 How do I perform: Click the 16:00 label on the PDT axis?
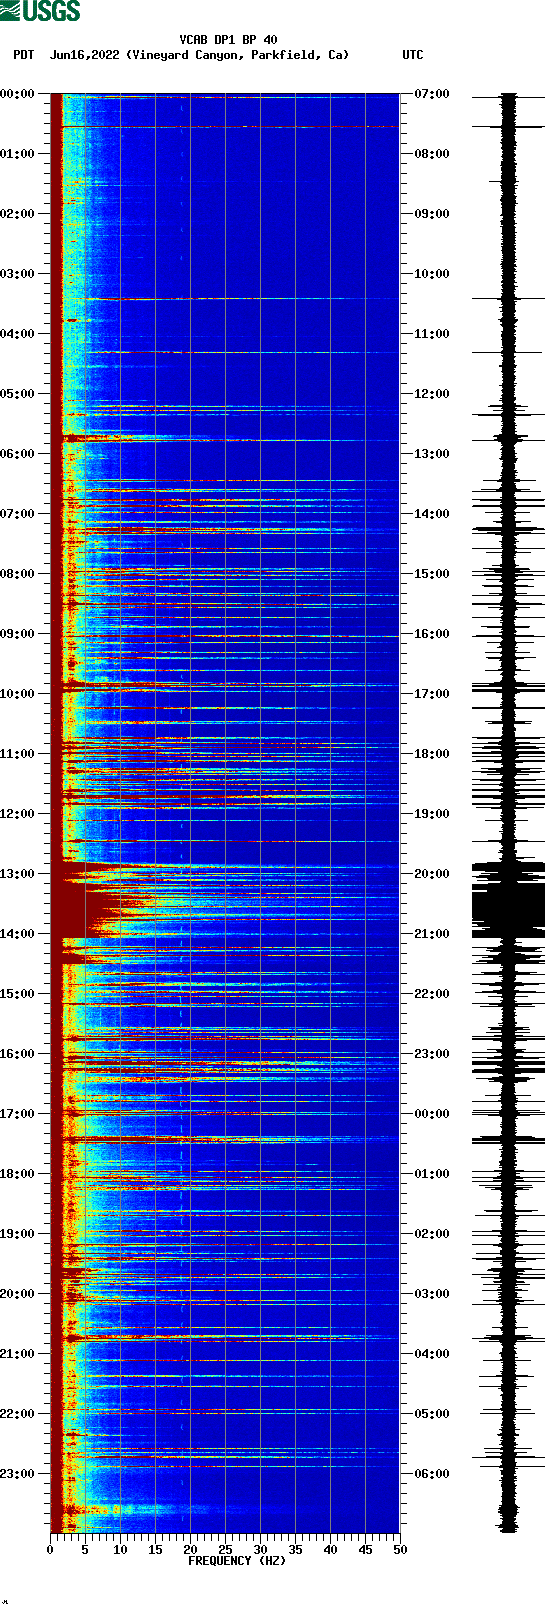click(17, 1054)
